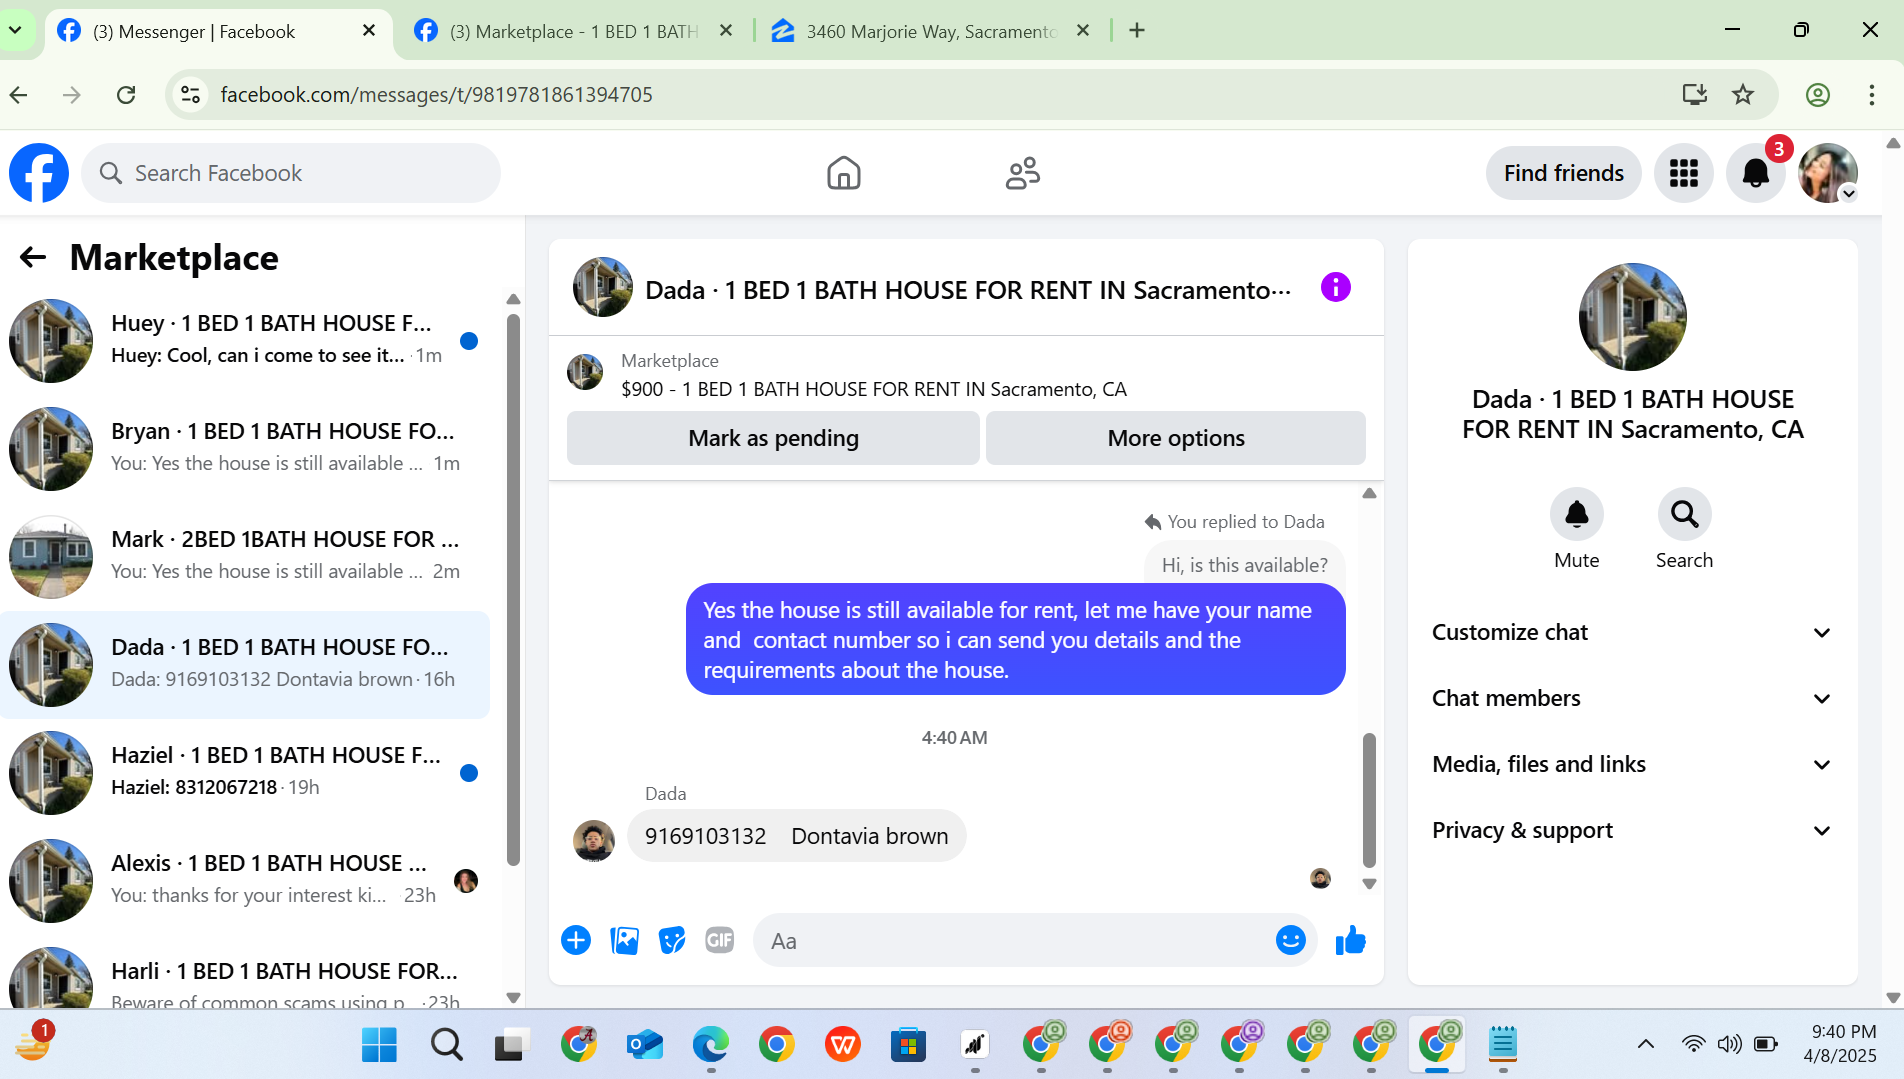Open the account profile picture menu
This screenshot has height=1079, width=1904.
click(x=1828, y=174)
